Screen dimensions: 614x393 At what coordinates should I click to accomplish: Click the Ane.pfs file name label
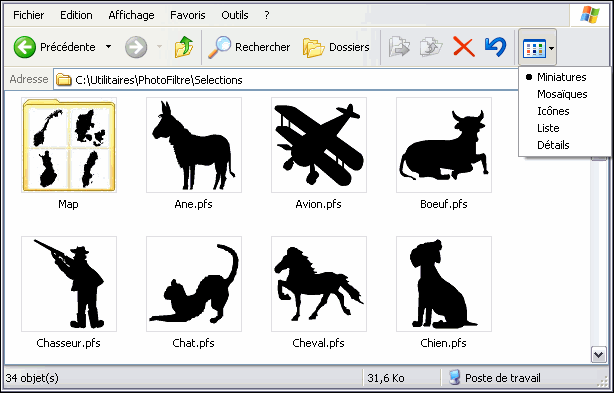(x=193, y=204)
